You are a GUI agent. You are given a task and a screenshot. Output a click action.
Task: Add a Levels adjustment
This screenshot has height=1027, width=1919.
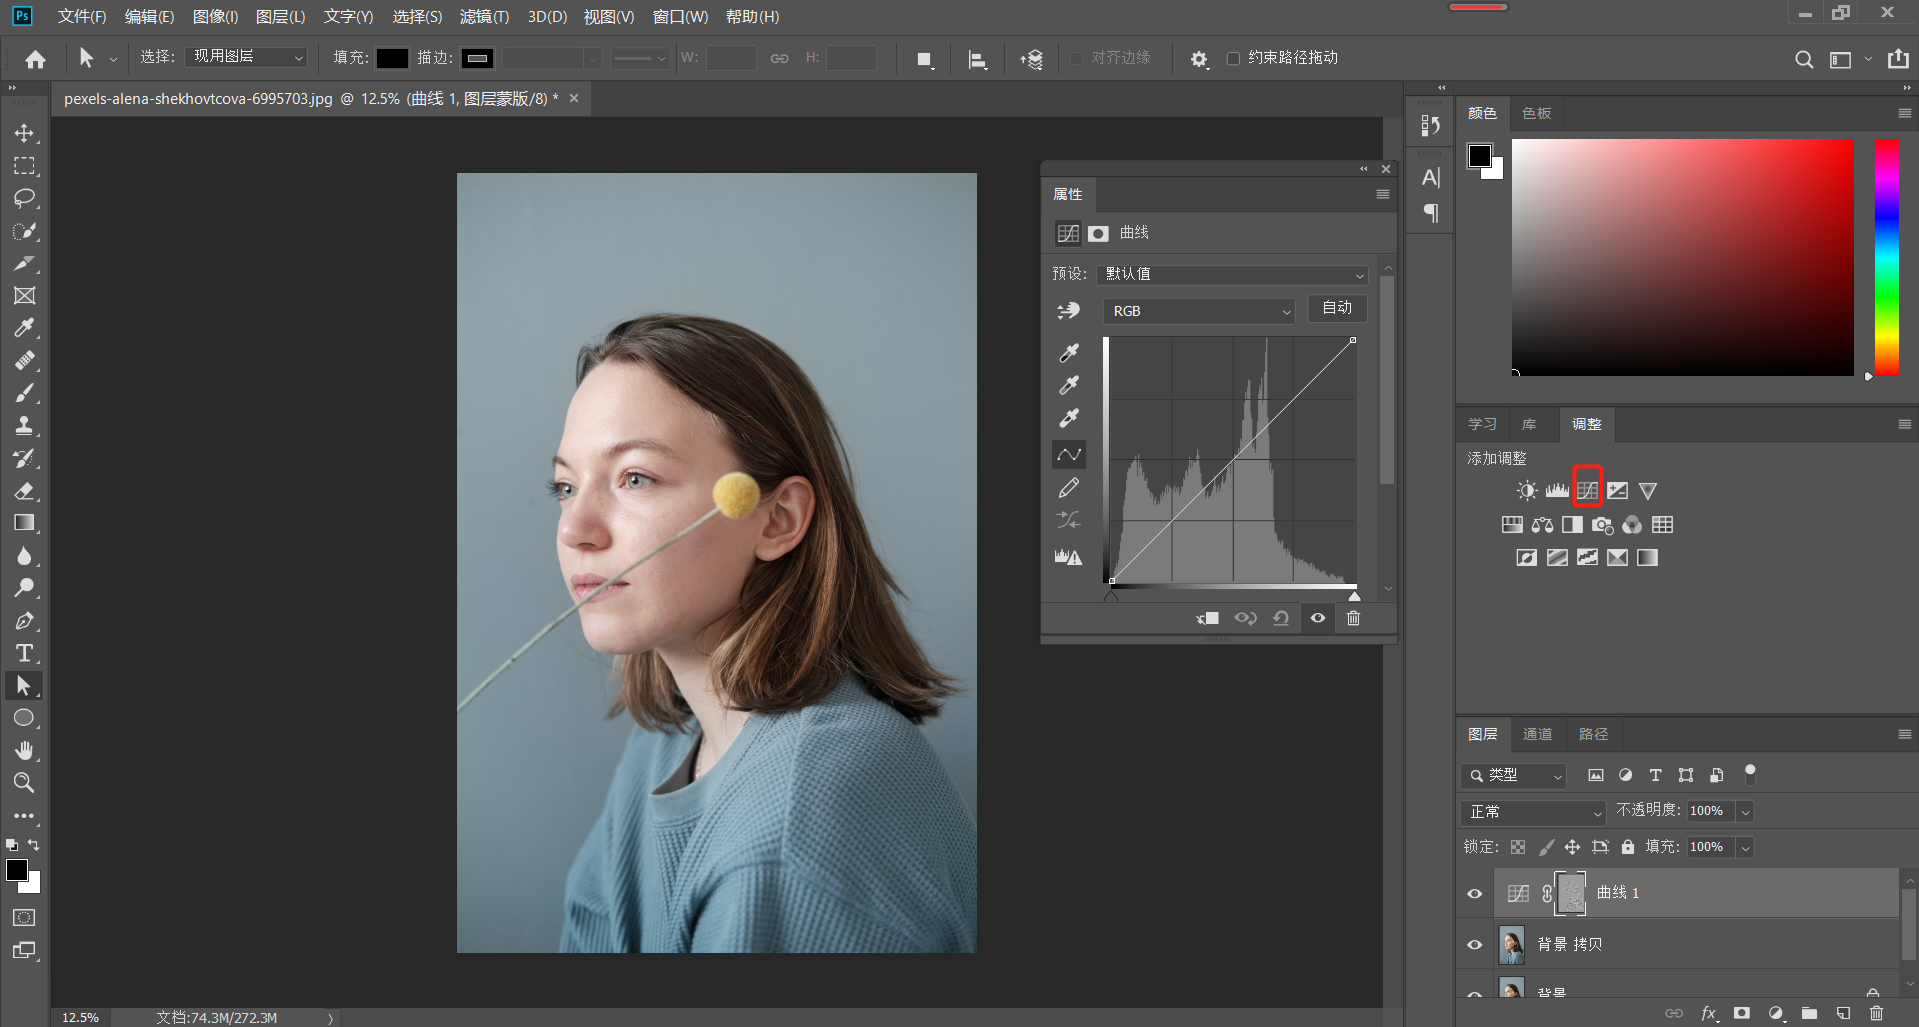(x=1557, y=490)
